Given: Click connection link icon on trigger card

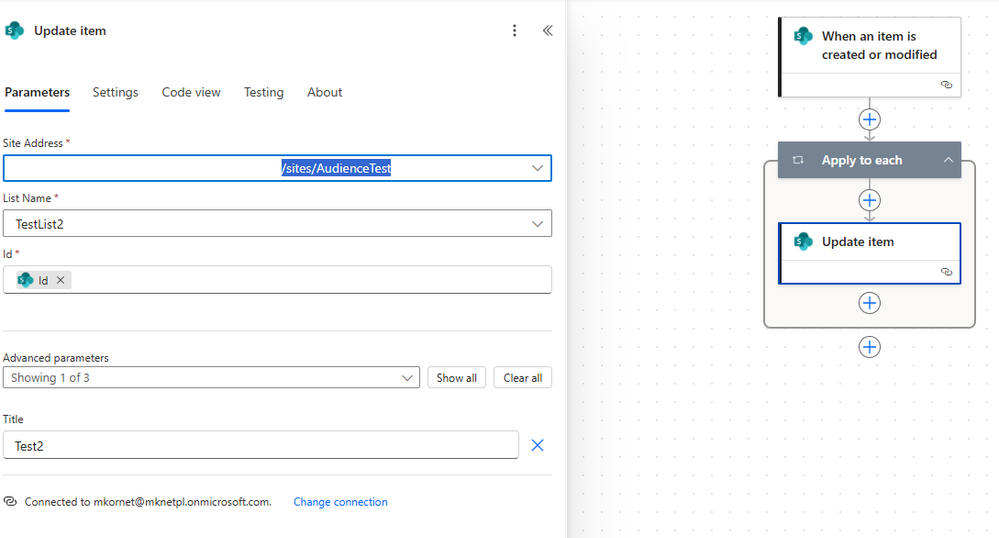Looking at the screenshot, I should (947, 85).
